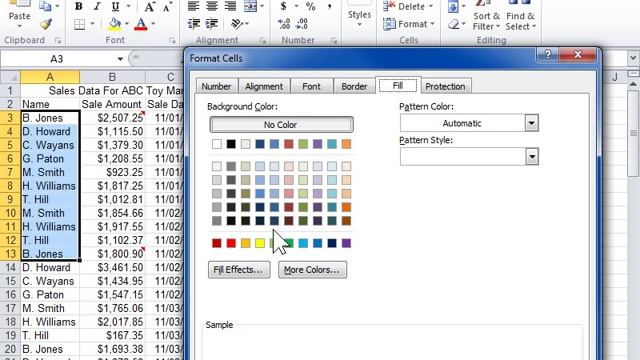Screen dimensions: 640x360
Task: Click Decrease Decimal icon
Action: pyautogui.click(x=302, y=24)
